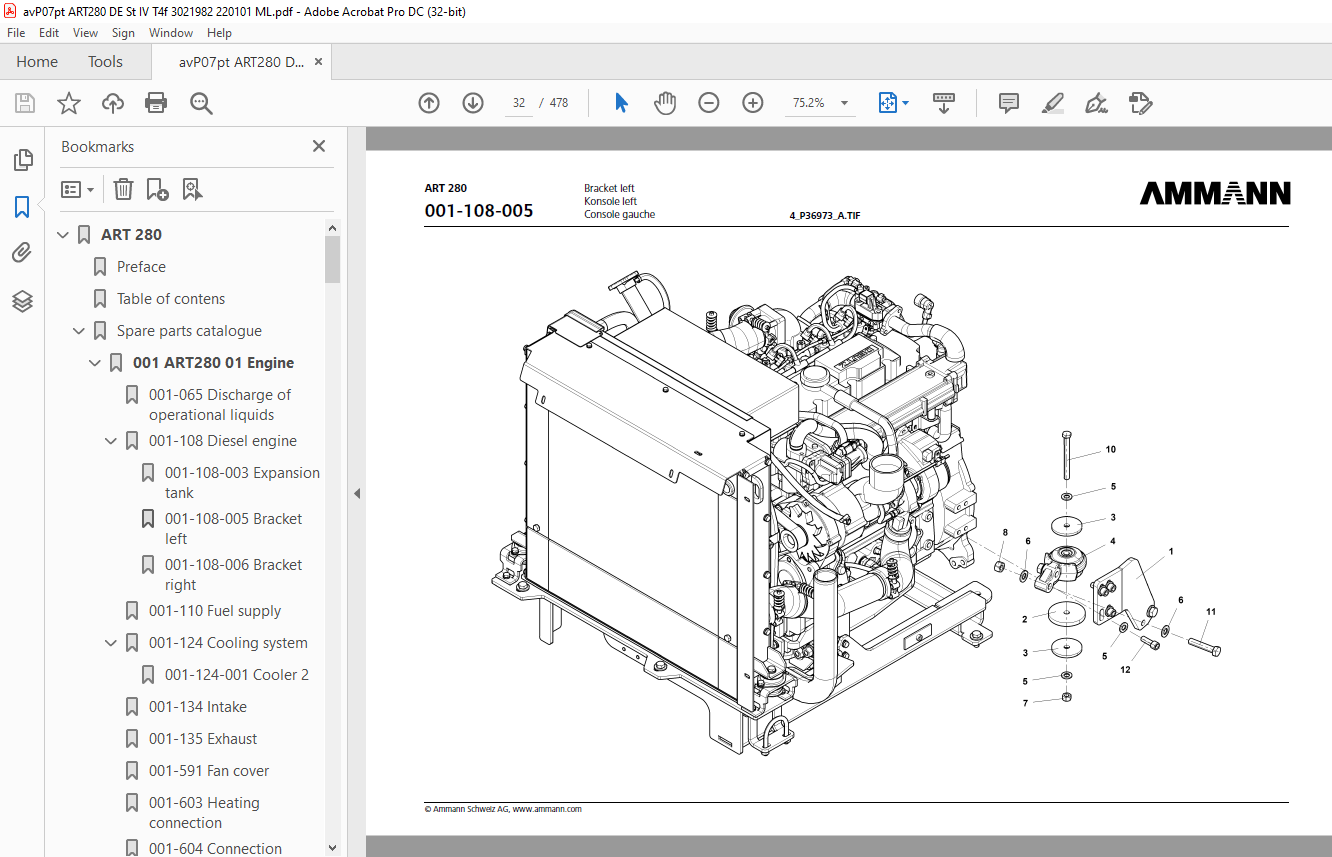This screenshot has width=1332, height=857.
Task: Go to next page arrow
Action: pos(473,103)
